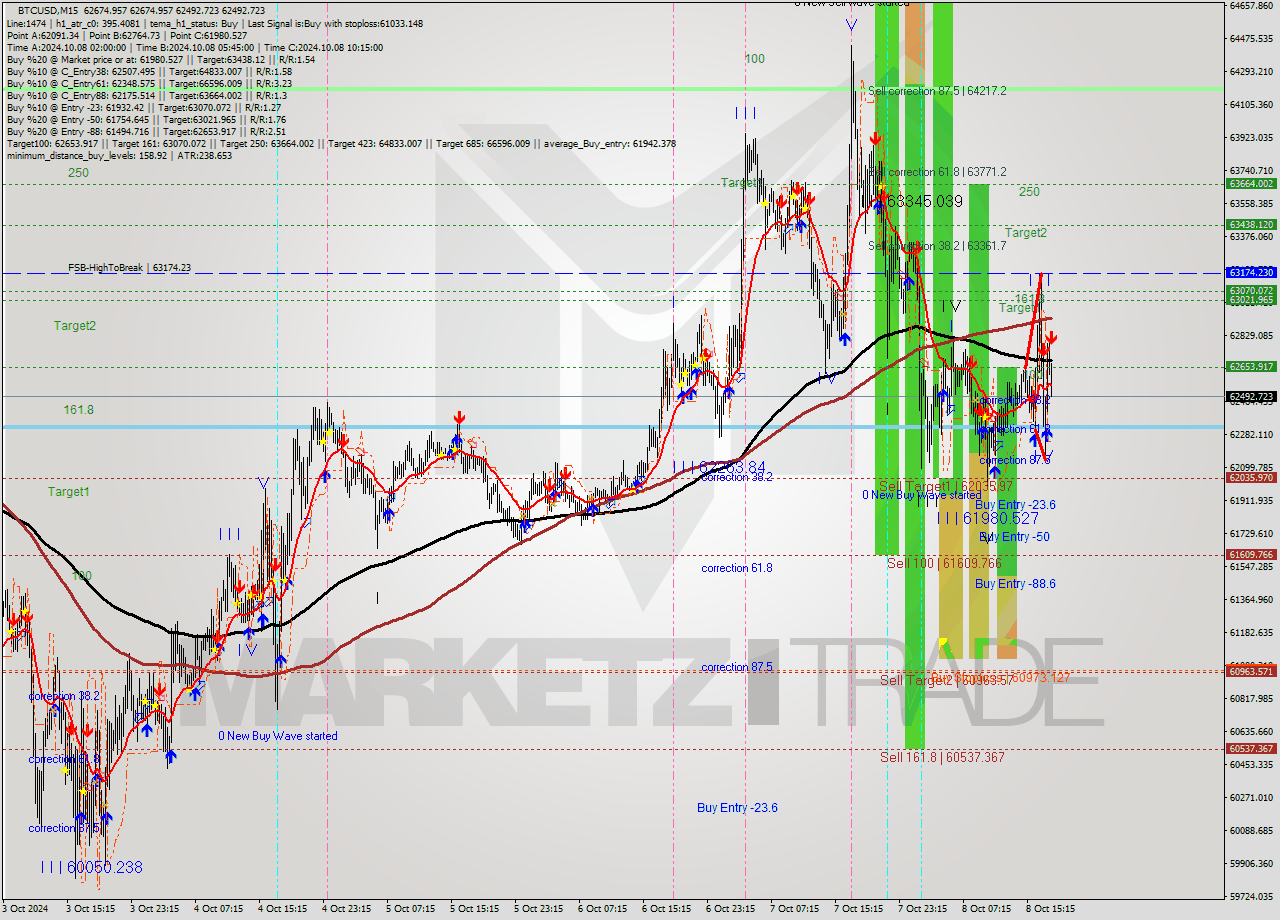Click the 63664.002 green price tag
The width and height of the screenshot is (1280, 920).
1251,184
